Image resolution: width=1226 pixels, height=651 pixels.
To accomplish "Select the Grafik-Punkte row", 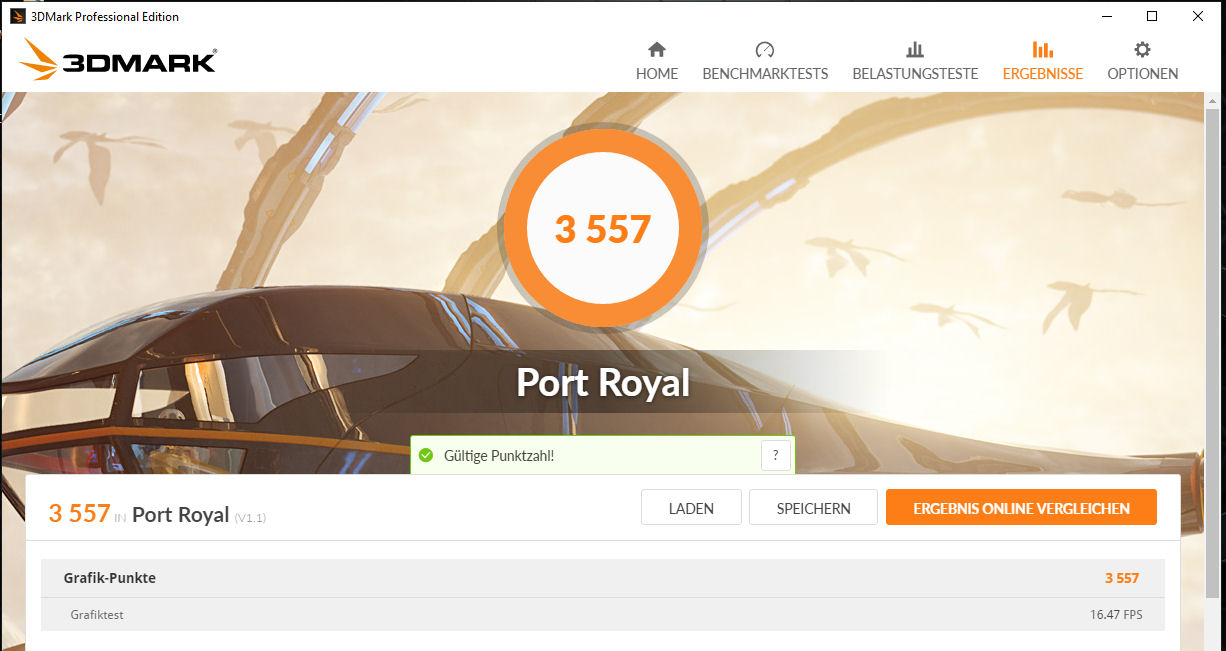I will pyautogui.click(x=603, y=578).
